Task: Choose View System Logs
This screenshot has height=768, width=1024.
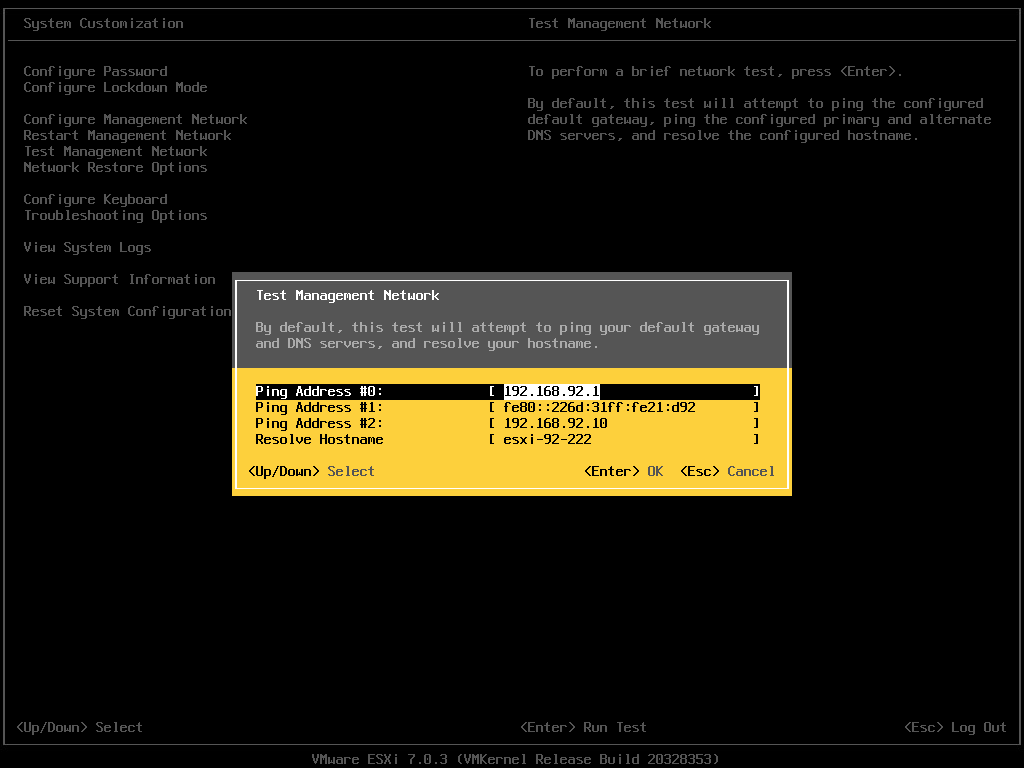Action: click(87, 247)
